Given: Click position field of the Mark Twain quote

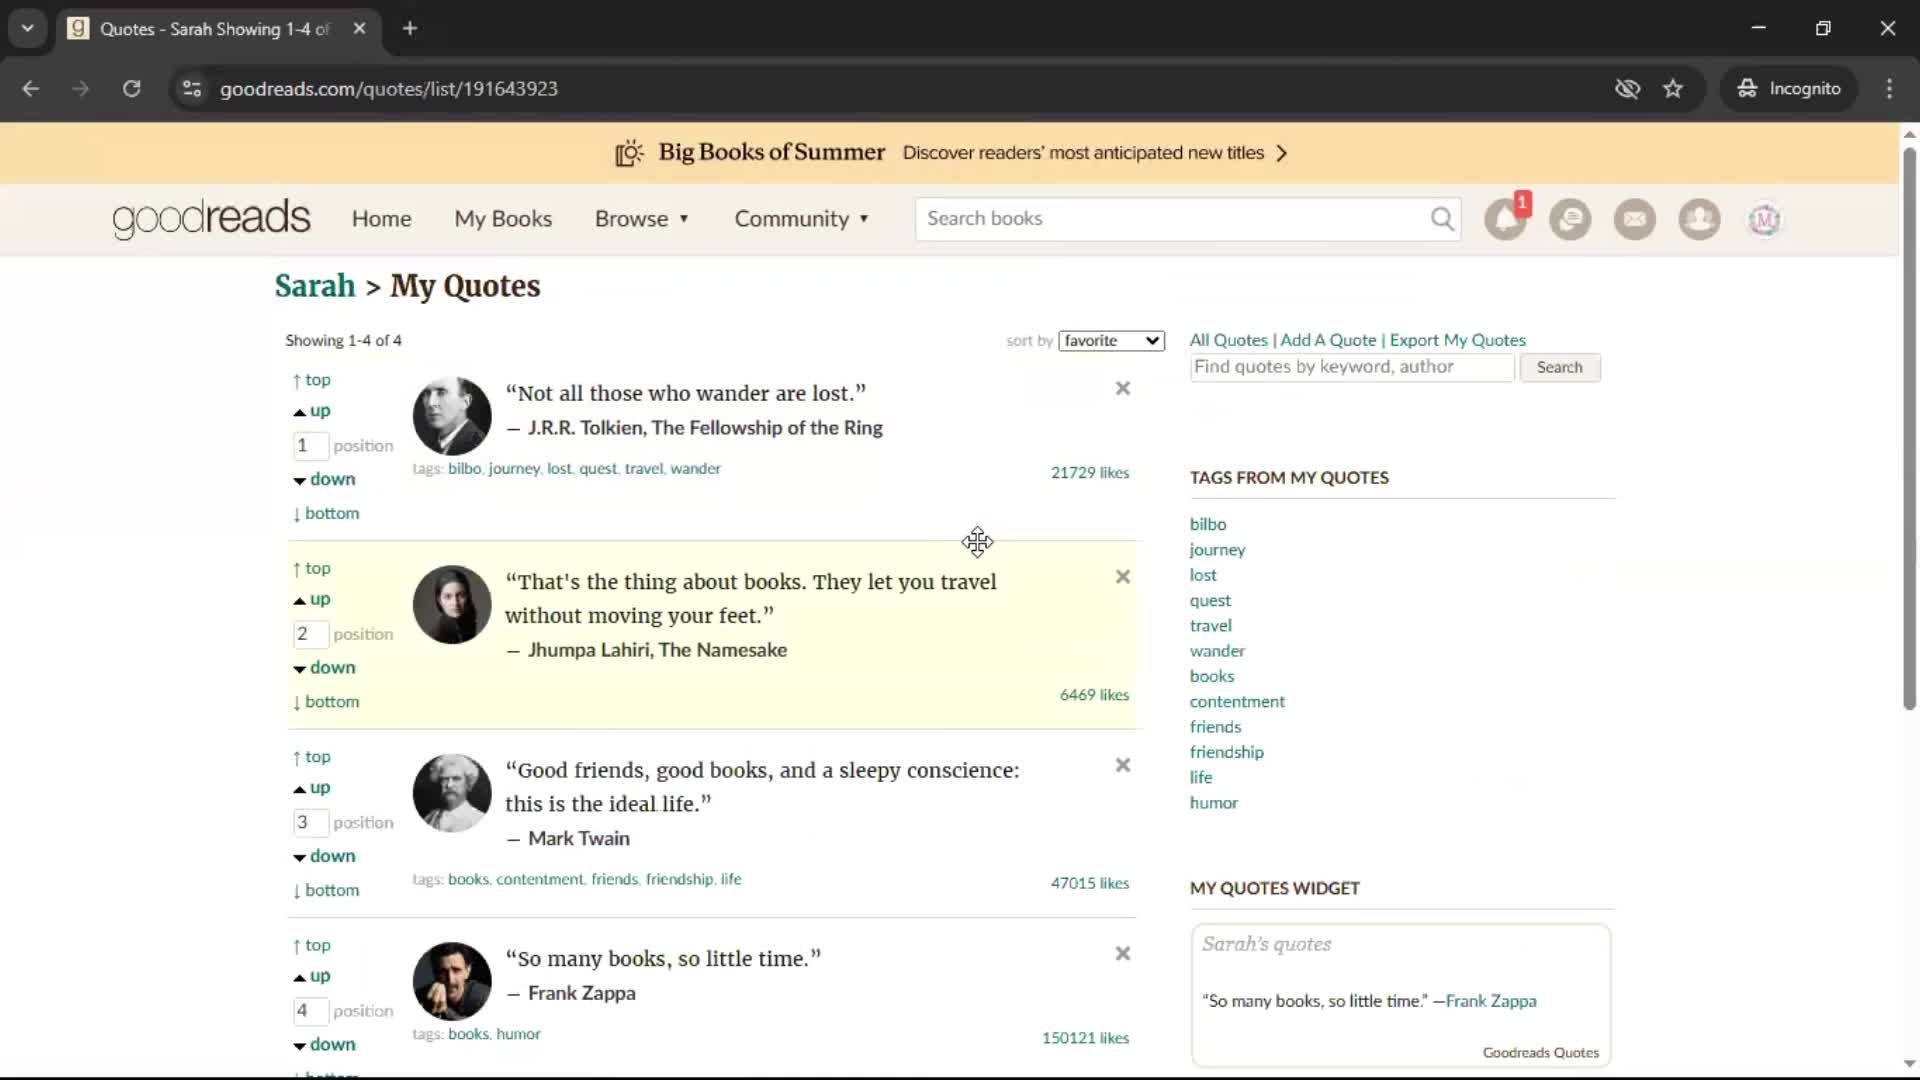Looking at the screenshot, I should coord(310,823).
